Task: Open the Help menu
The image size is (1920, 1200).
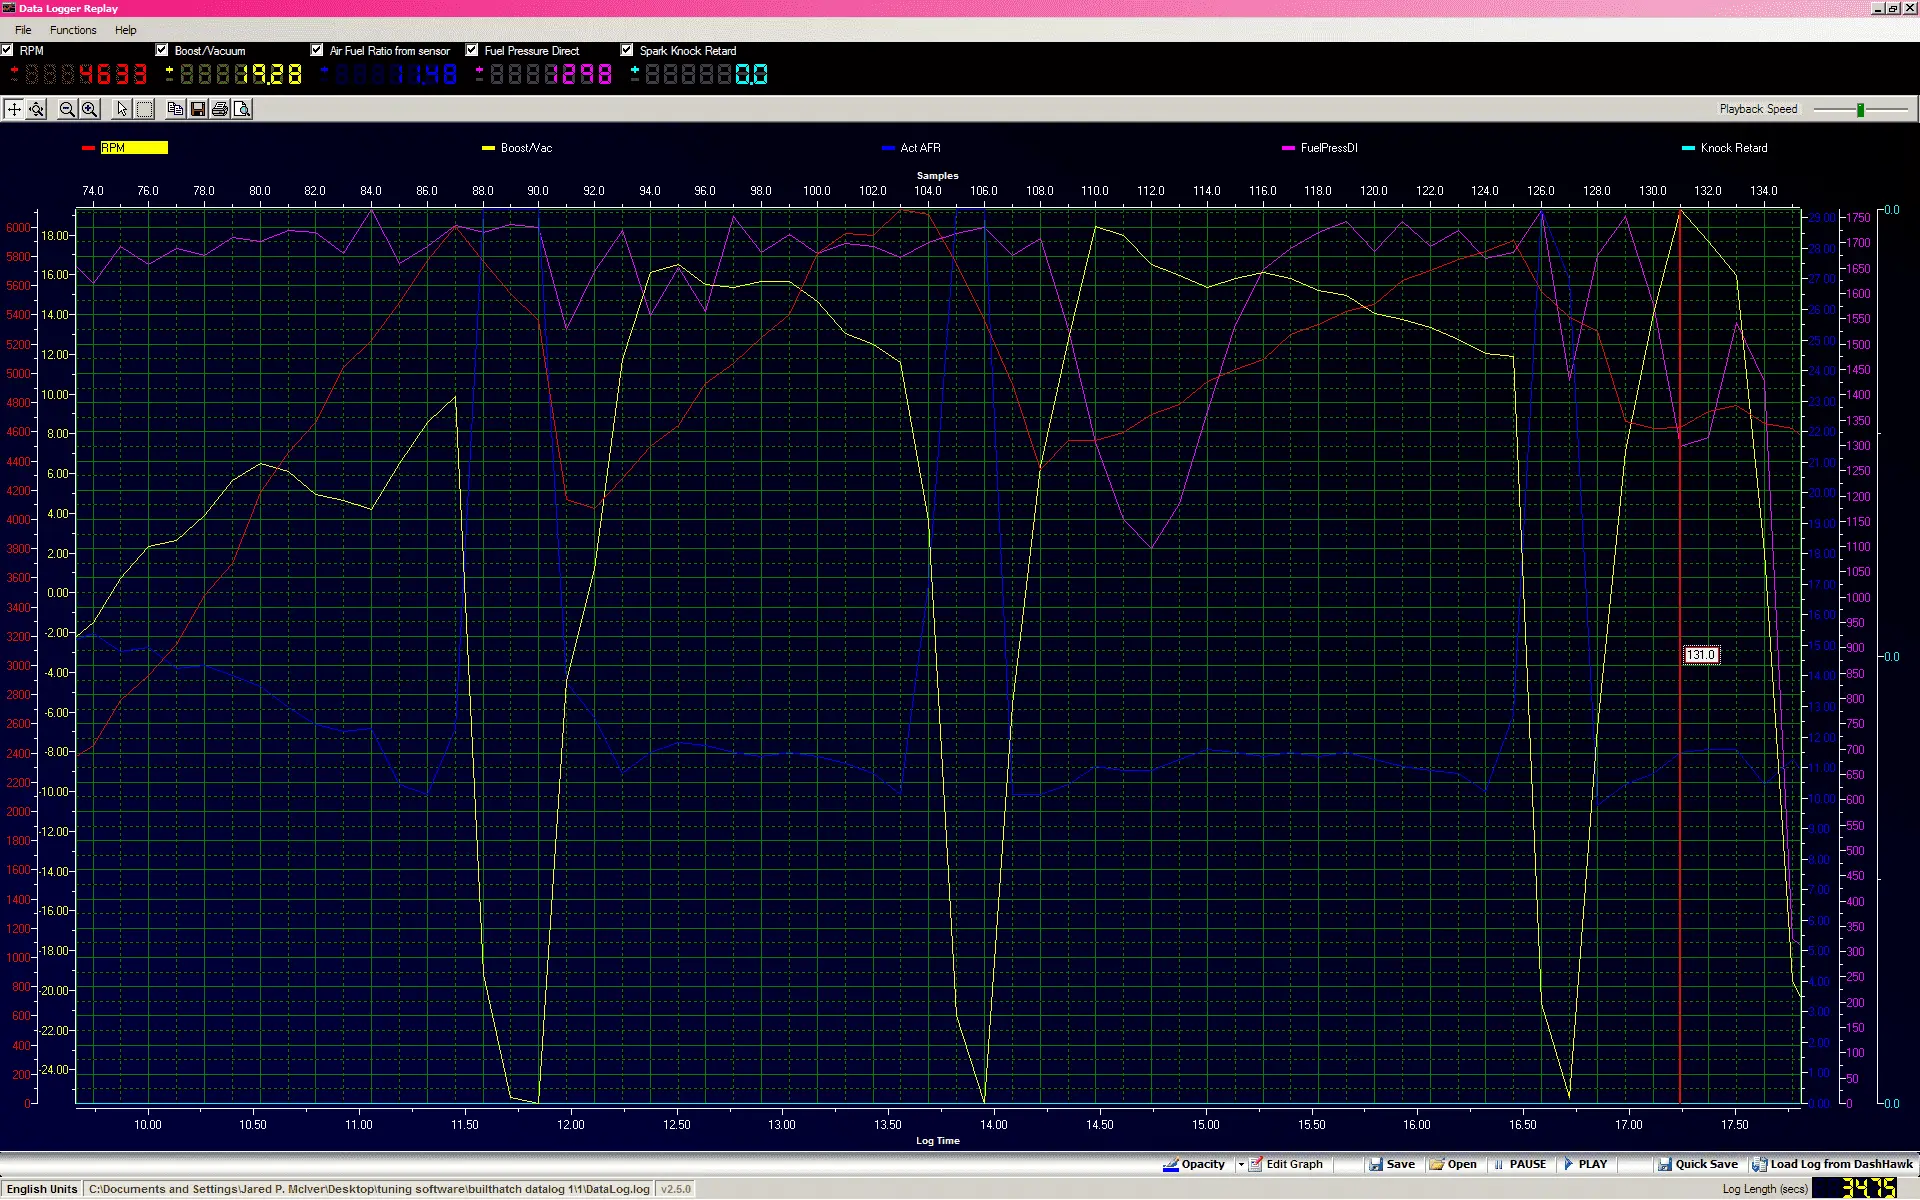Action: point(125,30)
